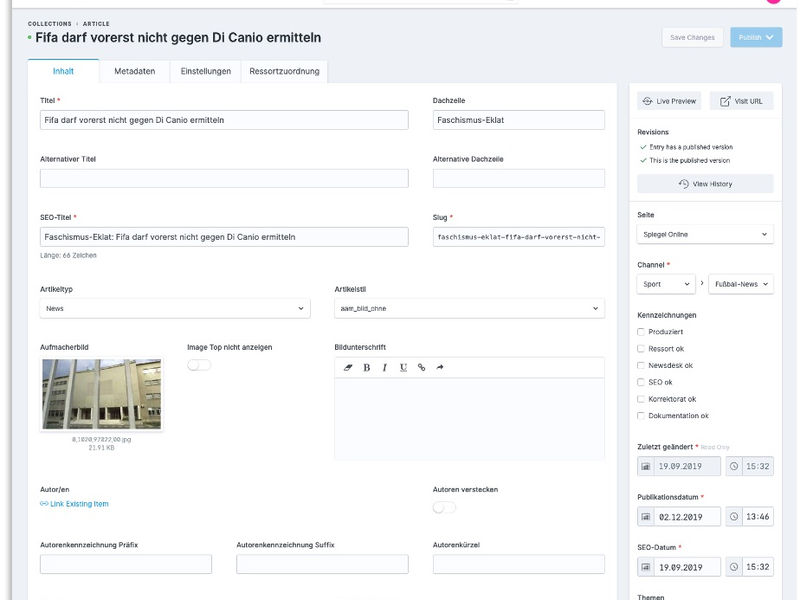The image size is (800, 600).
Task: Click 'Link Existing Item' under Autor/en
Action: (x=74, y=504)
